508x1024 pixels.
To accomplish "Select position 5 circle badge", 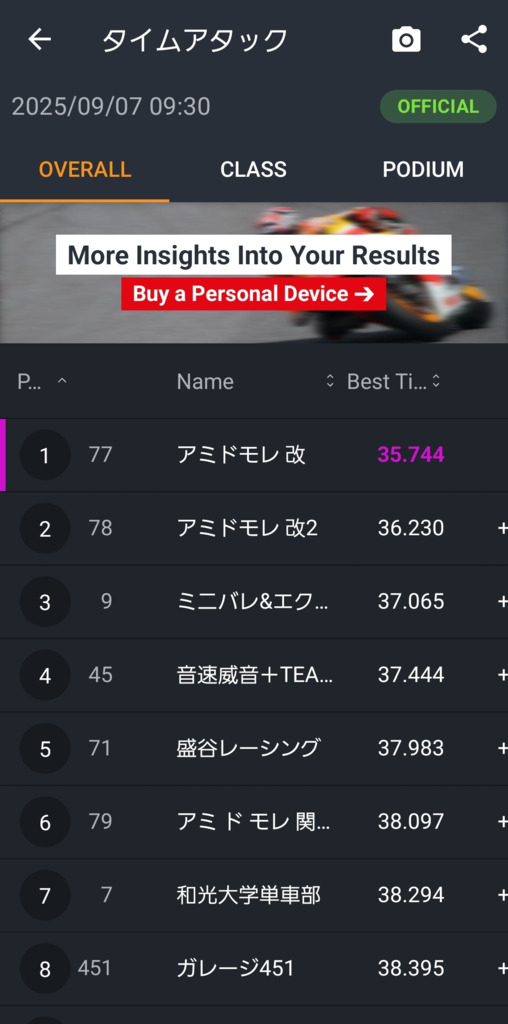I will point(45,748).
